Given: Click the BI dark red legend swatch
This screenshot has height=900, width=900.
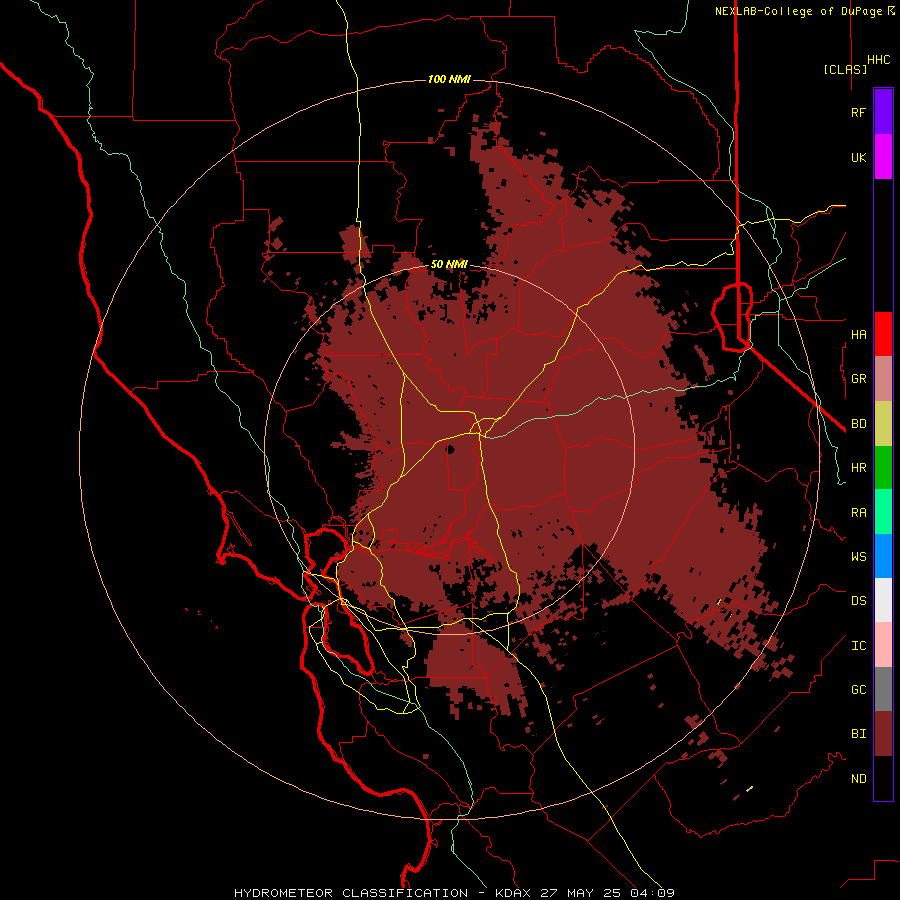Looking at the screenshot, I should [883, 734].
